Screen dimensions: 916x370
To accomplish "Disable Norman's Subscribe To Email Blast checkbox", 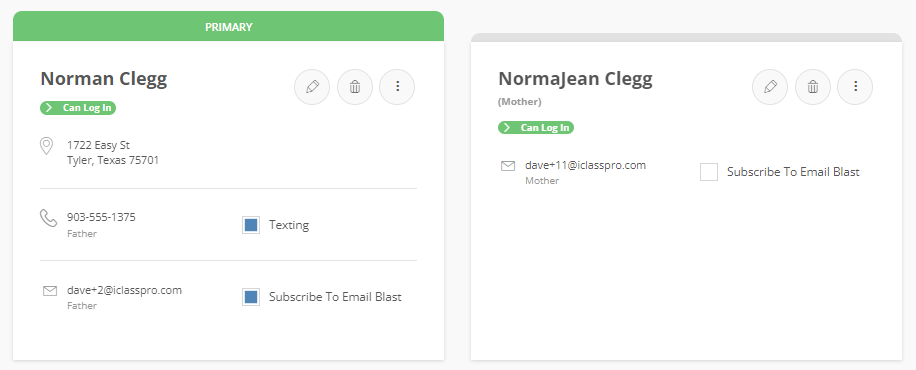I will pyautogui.click(x=251, y=297).
